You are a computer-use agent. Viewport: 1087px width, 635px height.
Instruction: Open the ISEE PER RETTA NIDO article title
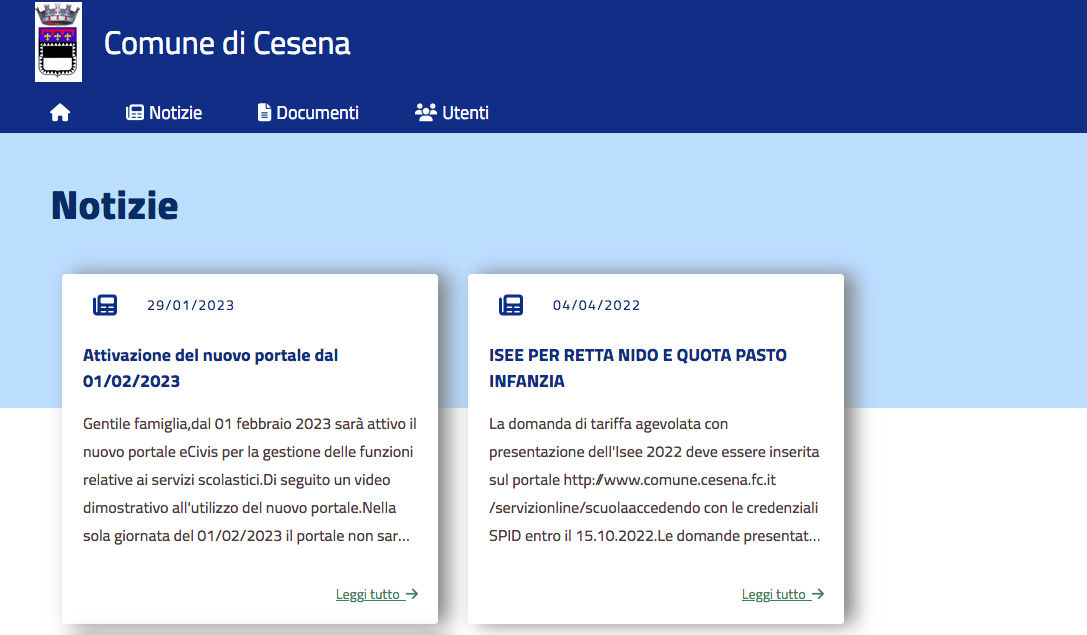(x=637, y=368)
